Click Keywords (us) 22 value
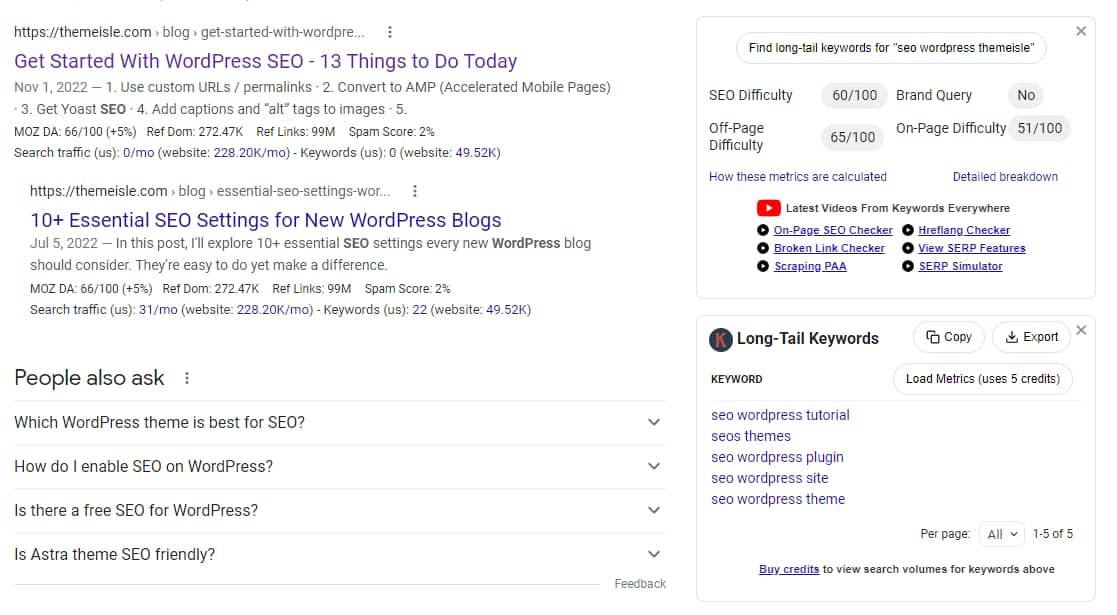The width and height of the screenshot is (1117, 615). 420,309
